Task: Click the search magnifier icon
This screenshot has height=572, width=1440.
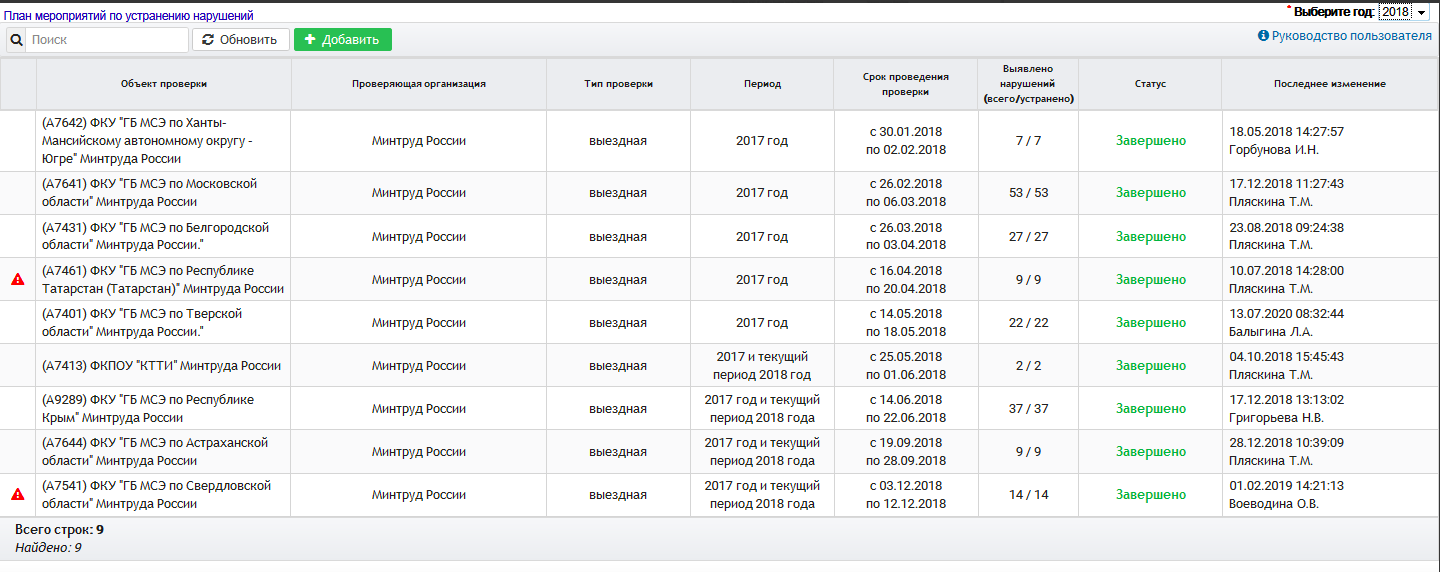Action: 16,40
